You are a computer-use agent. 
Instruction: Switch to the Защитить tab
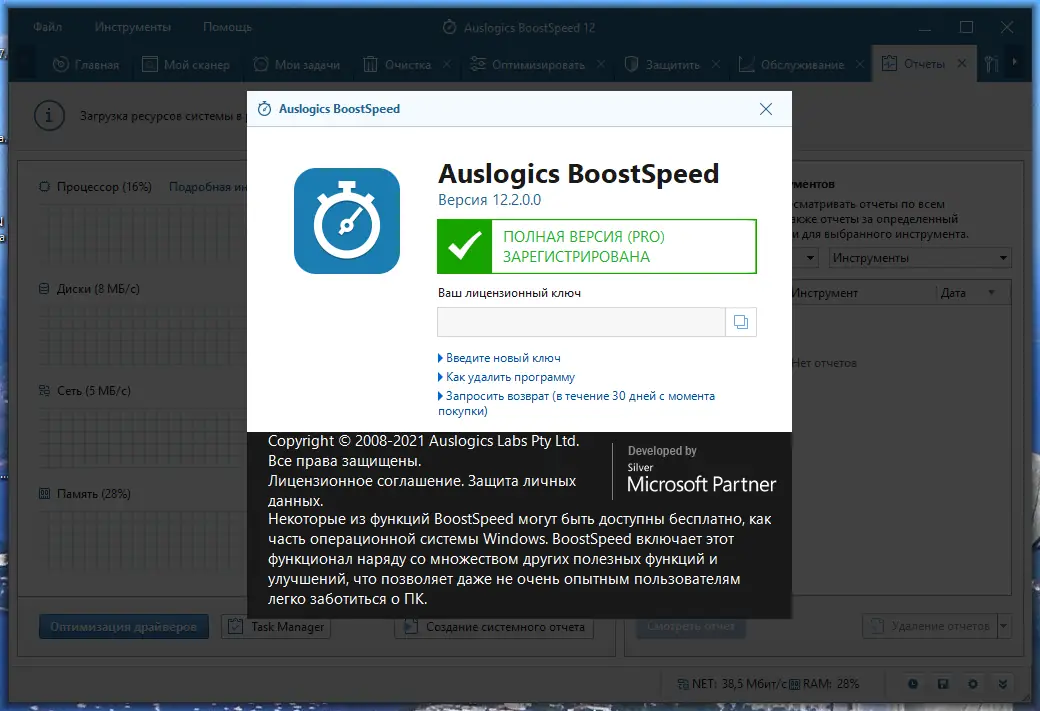663,64
